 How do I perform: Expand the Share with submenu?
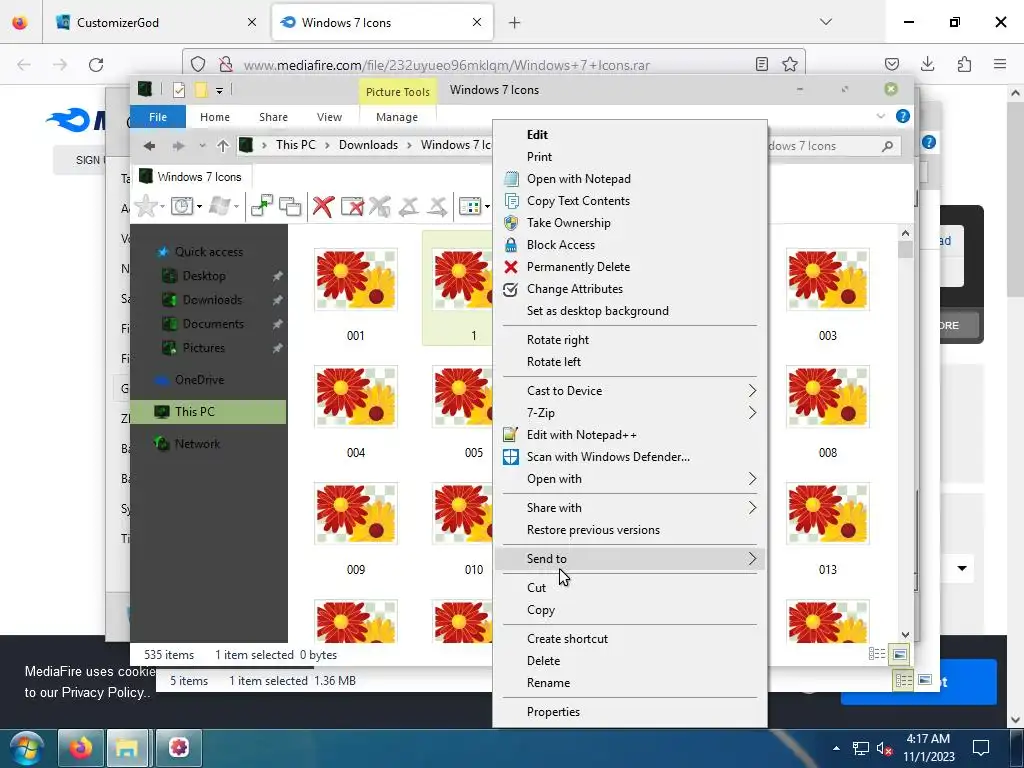[x=630, y=507]
